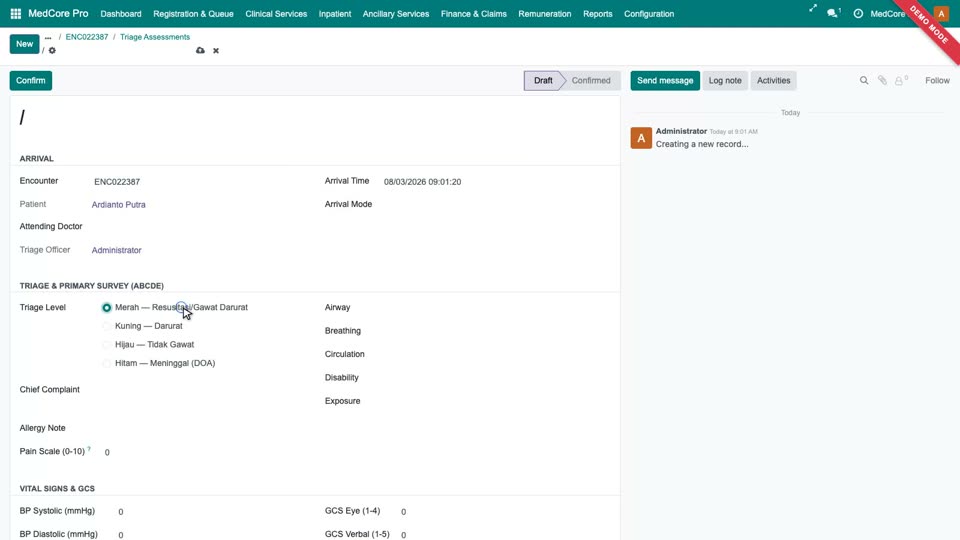Open the Finance & Claims menu
The image size is (960, 540).
tap(474, 13)
